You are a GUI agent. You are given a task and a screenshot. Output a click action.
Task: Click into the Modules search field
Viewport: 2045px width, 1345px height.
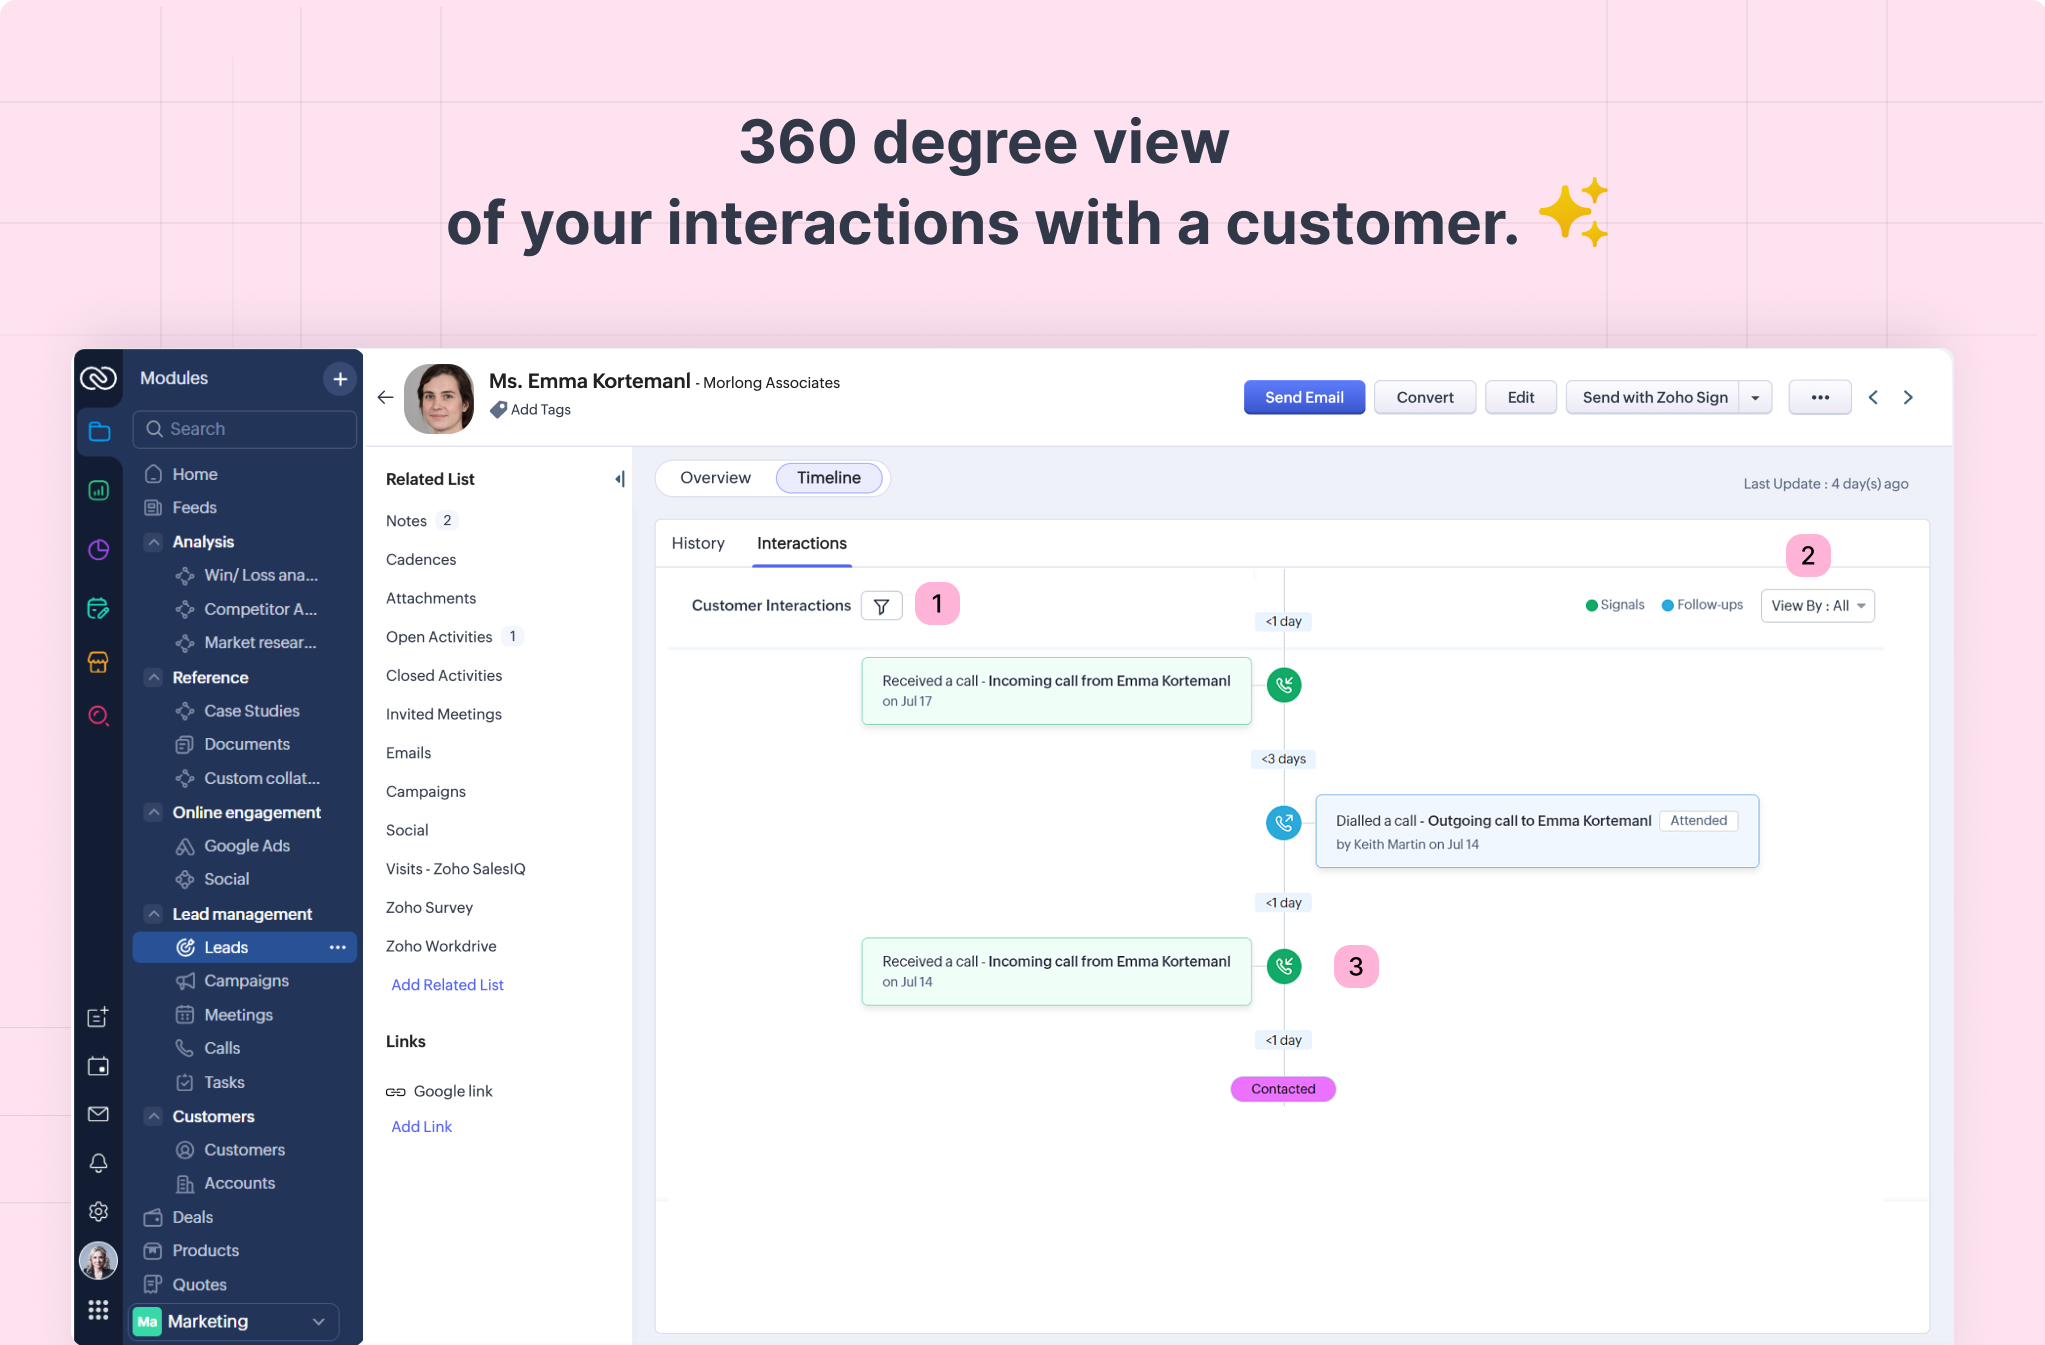point(245,429)
